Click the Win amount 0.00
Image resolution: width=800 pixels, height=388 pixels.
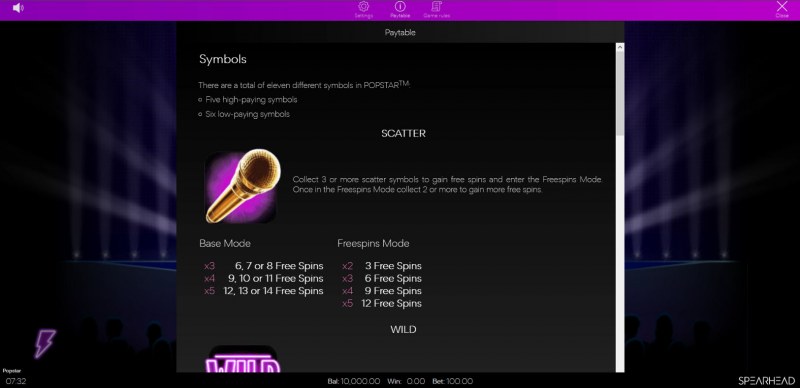pos(416,381)
